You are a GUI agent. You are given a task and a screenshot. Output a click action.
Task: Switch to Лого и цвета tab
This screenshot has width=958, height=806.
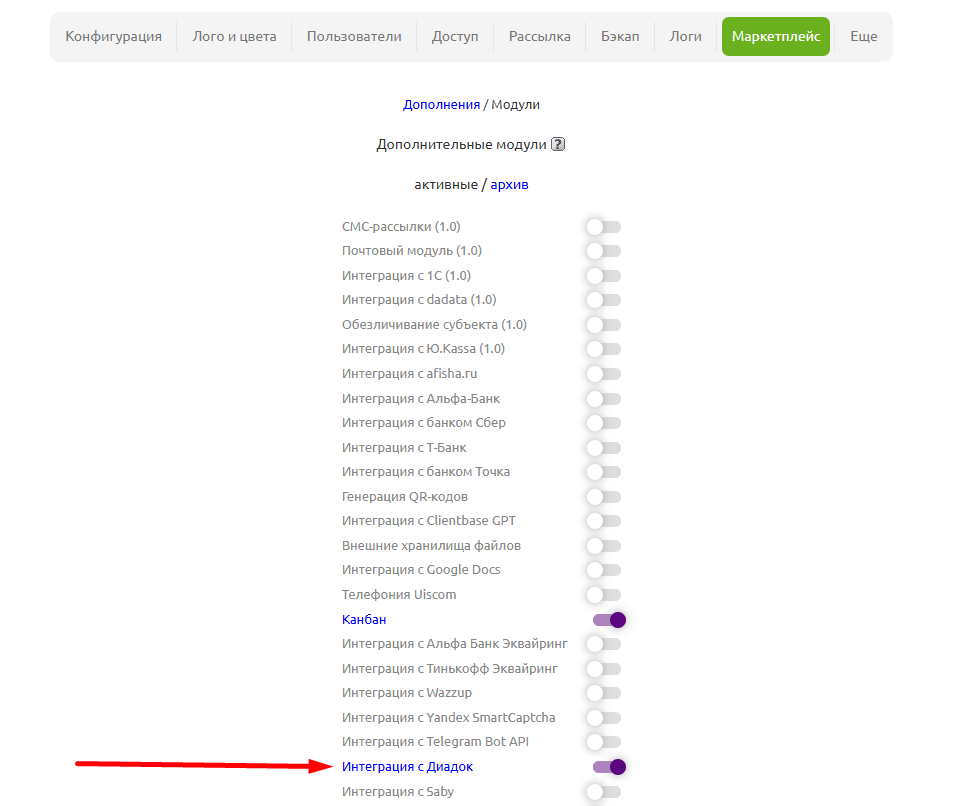tap(234, 36)
